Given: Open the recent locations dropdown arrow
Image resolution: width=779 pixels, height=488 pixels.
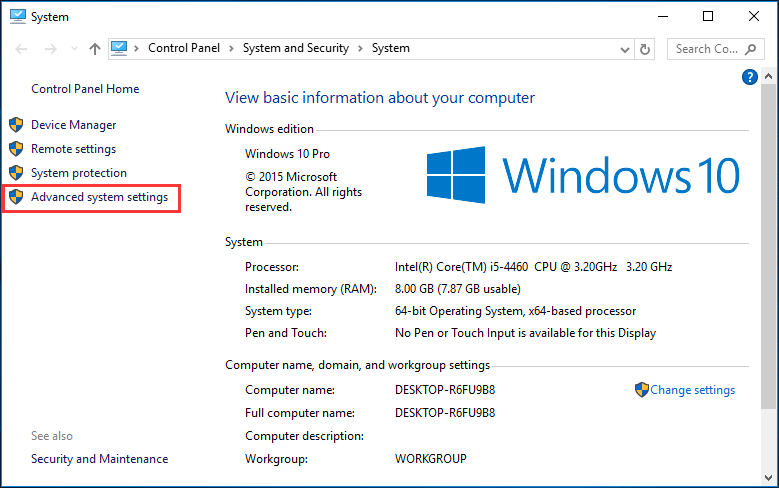Looking at the screenshot, I should click(72, 48).
